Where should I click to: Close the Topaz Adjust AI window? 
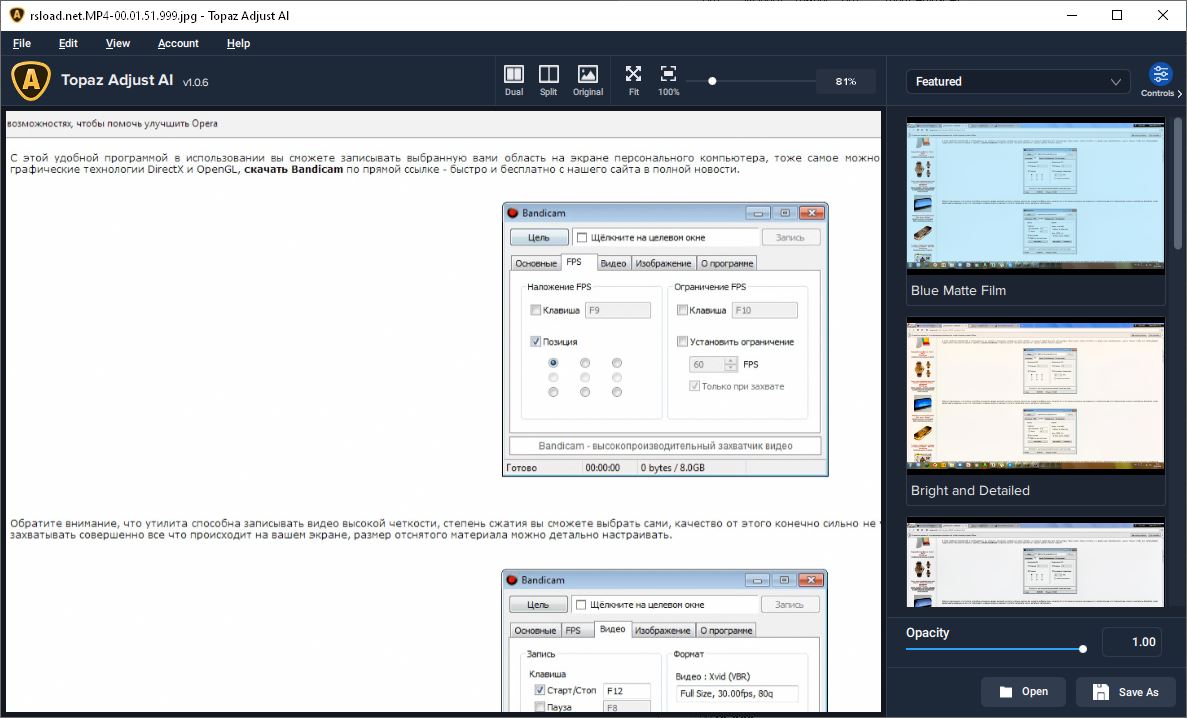[1163, 15]
